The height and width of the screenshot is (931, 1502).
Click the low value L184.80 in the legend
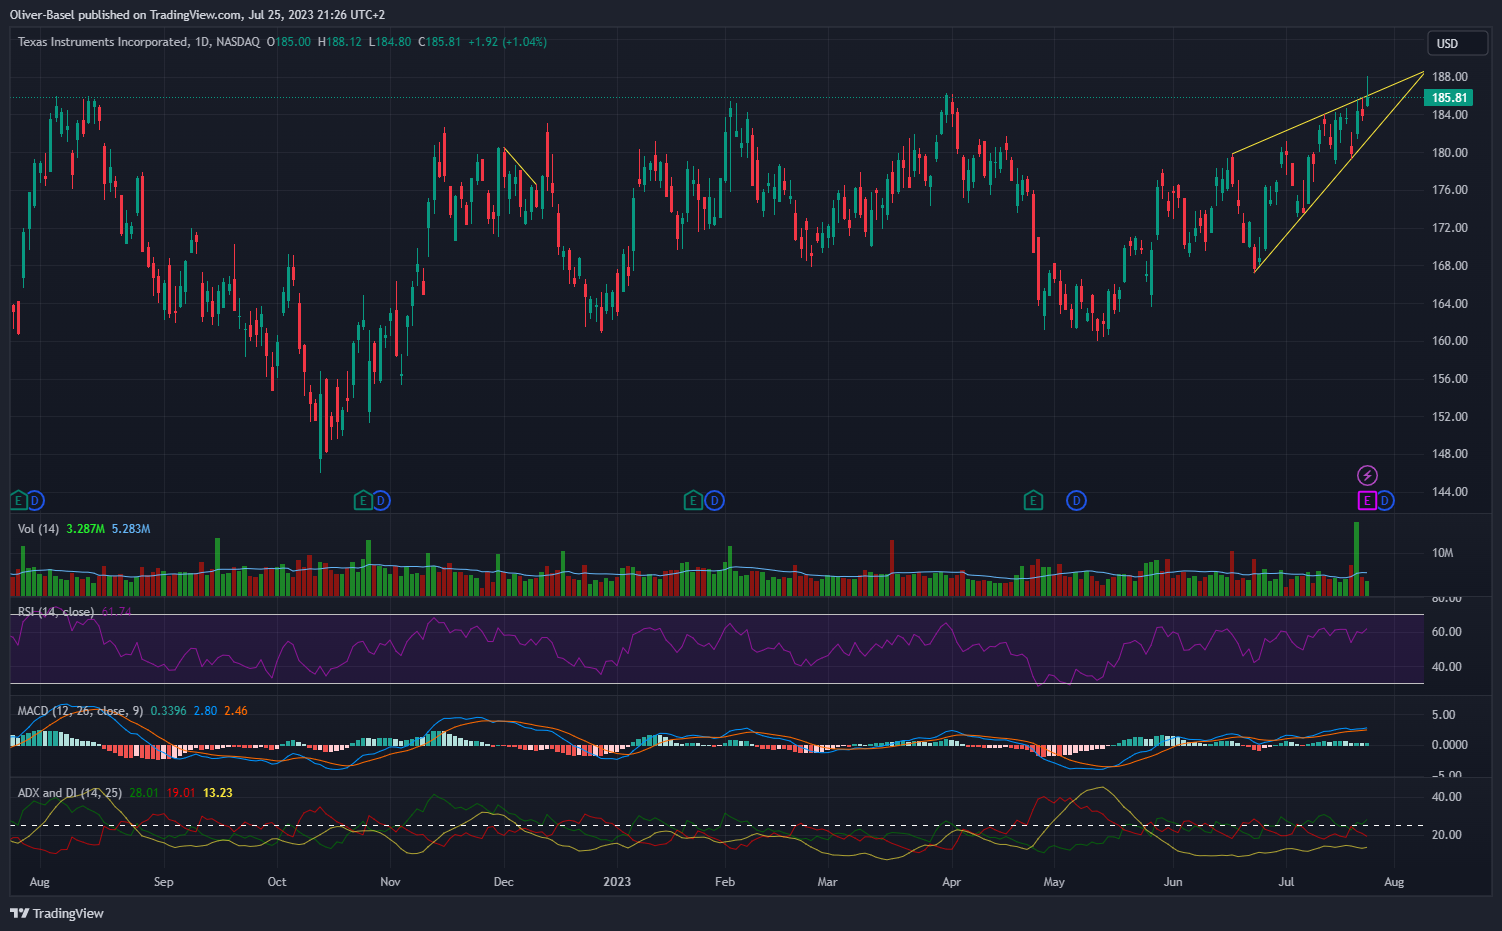390,42
